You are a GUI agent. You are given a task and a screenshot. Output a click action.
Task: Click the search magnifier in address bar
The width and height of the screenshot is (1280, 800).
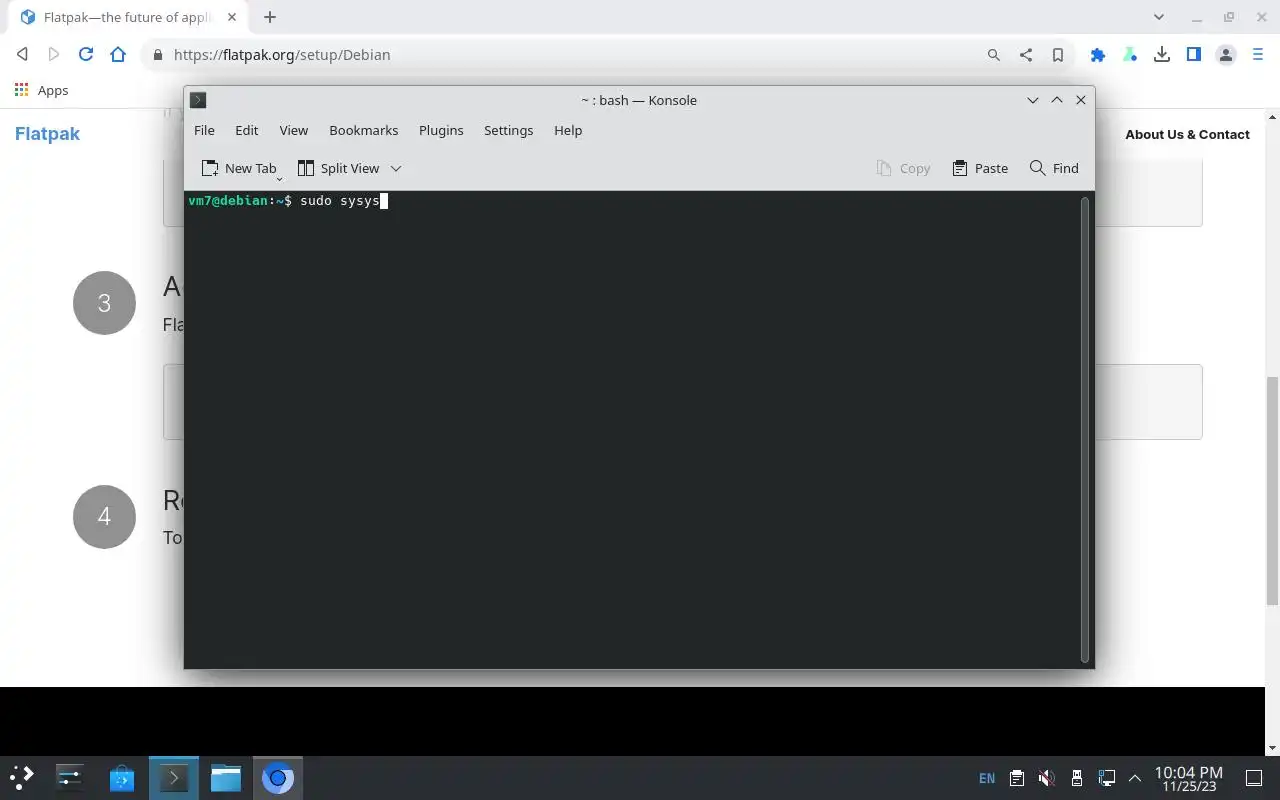(x=993, y=55)
